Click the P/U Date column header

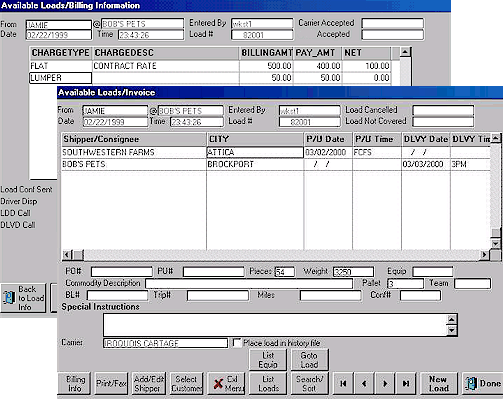(328, 139)
